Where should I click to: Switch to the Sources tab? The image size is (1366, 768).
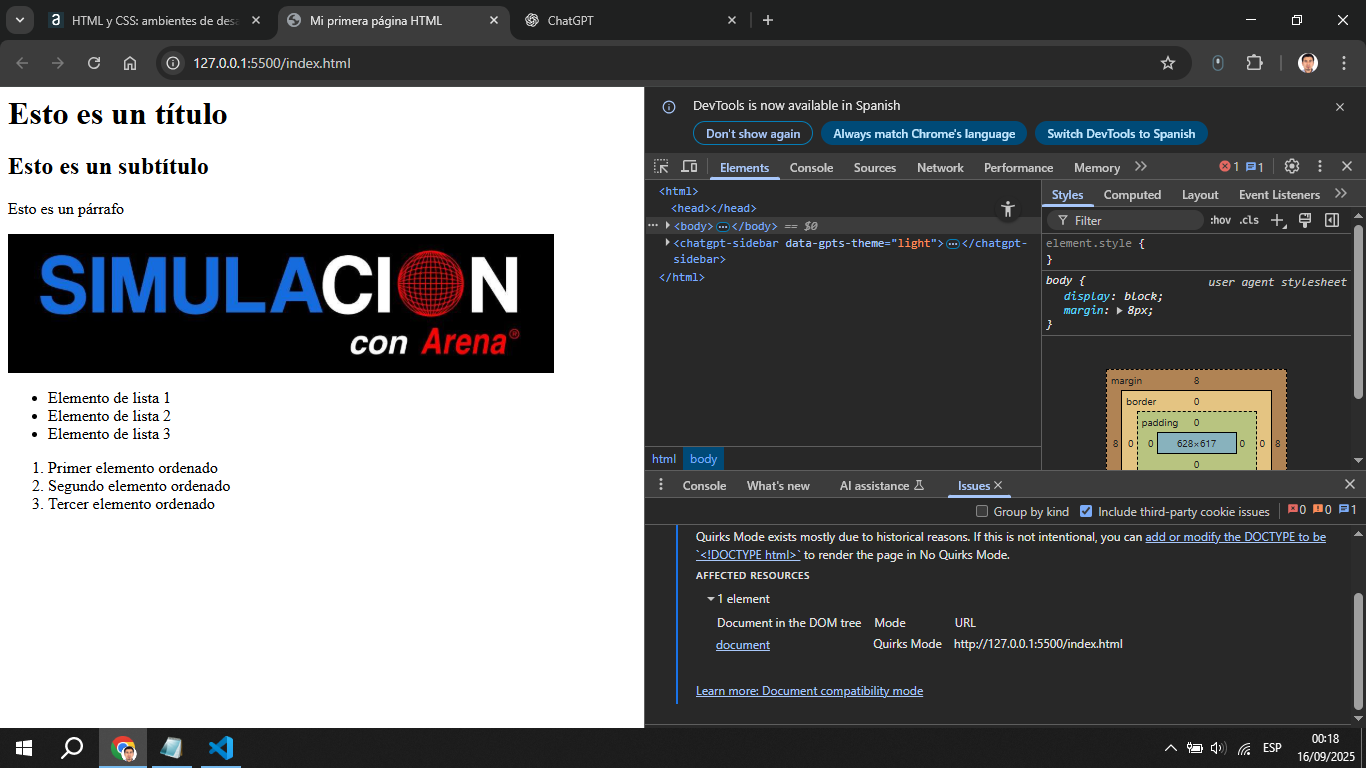click(x=875, y=167)
